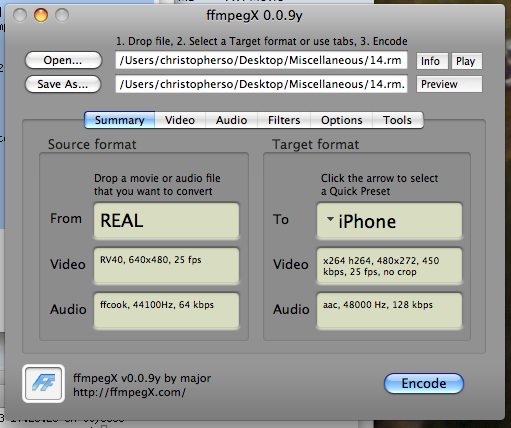511x428 pixels.
Task: Click the x264 h264 target video info
Action: point(389,266)
